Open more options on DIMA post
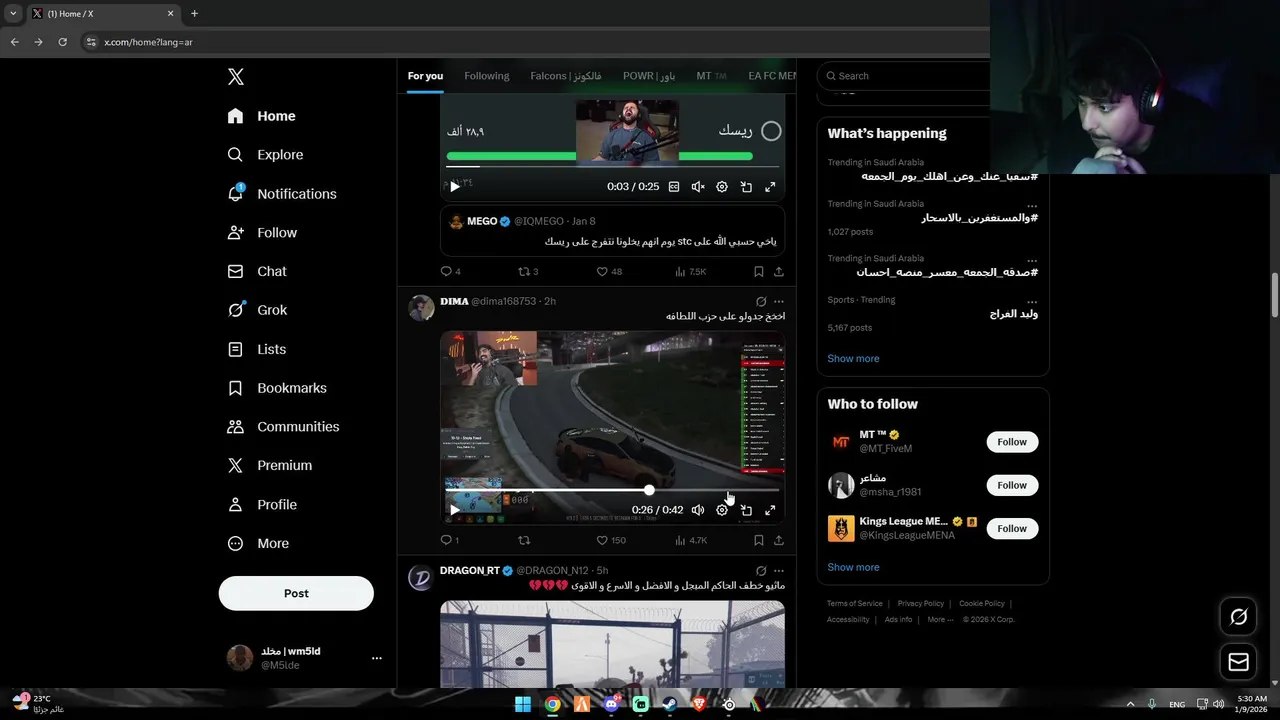Image resolution: width=1280 pixels, height=720 pixels. click(x=779, y=301)
